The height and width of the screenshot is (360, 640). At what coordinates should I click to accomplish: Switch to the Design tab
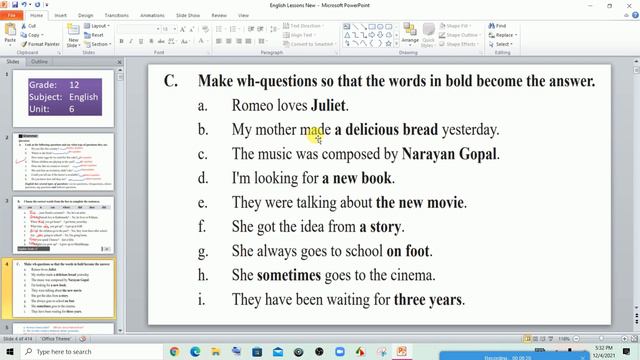(85, 15)
